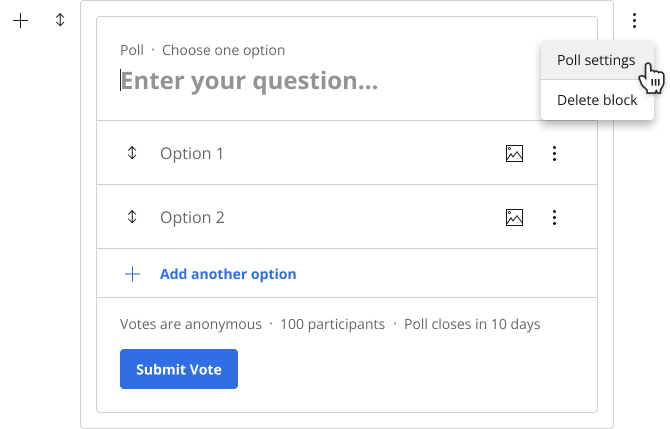Click the Add another option link
This screenshot has height=429, width=670.
click(228, 274)
